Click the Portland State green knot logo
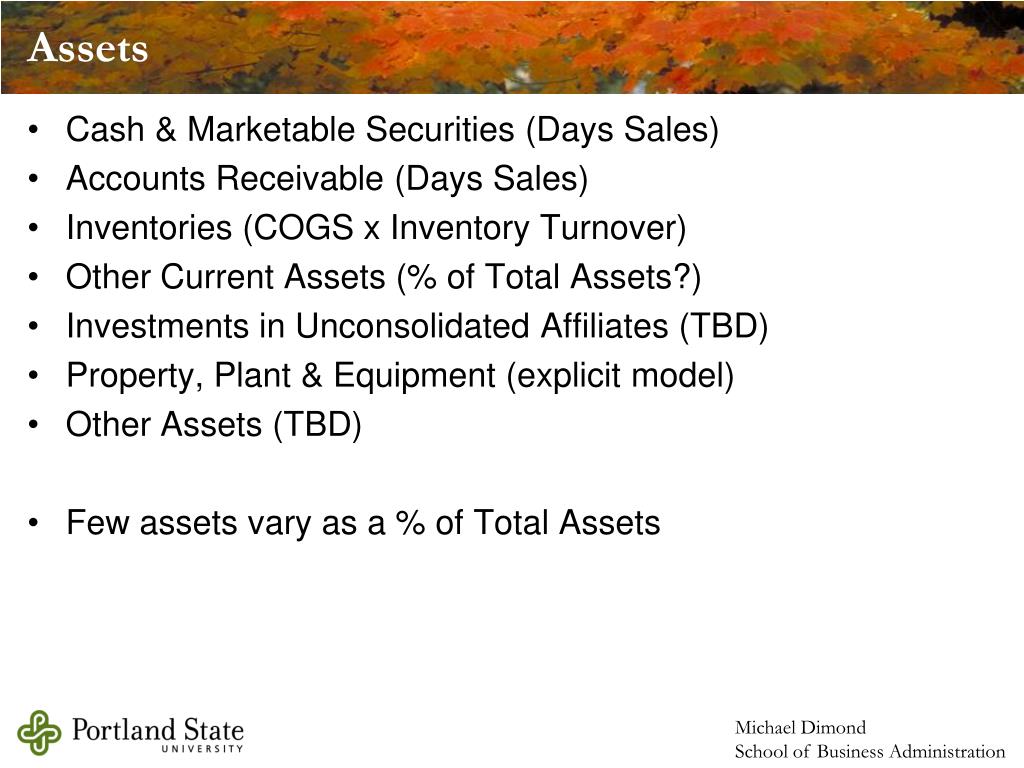 39,732
